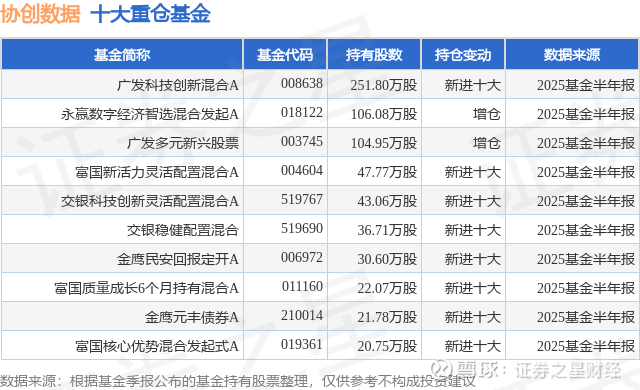Click fund name 广发多元新兴股票
This screenshot has height=390, width=640.
[x=183, y=143]
